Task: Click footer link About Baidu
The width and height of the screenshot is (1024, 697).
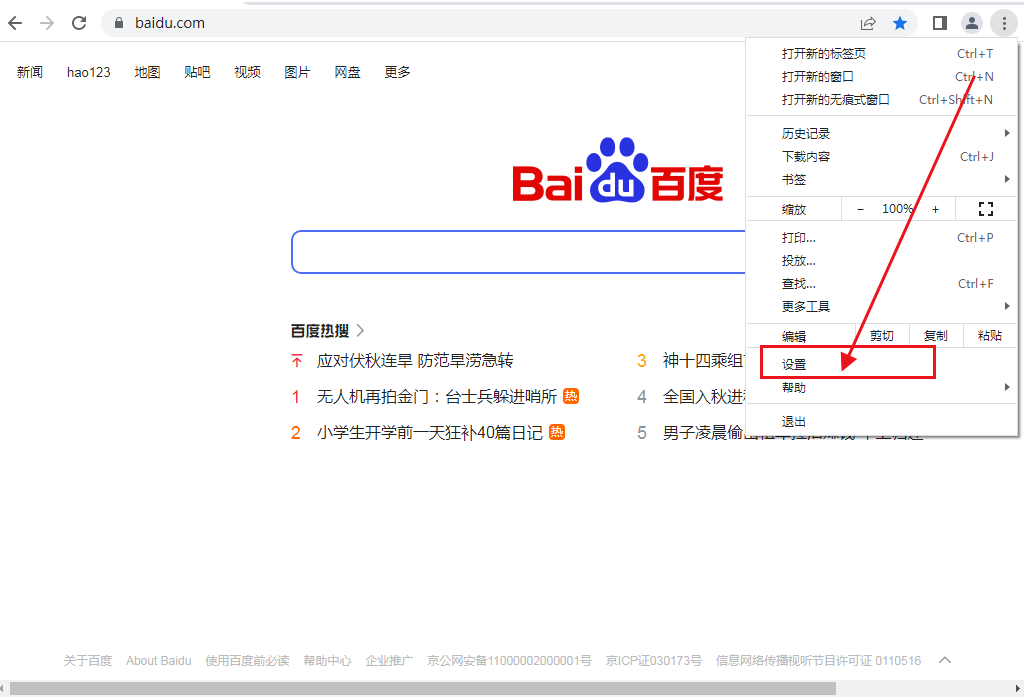Action: pyautogui.click(x=159, y=660)
